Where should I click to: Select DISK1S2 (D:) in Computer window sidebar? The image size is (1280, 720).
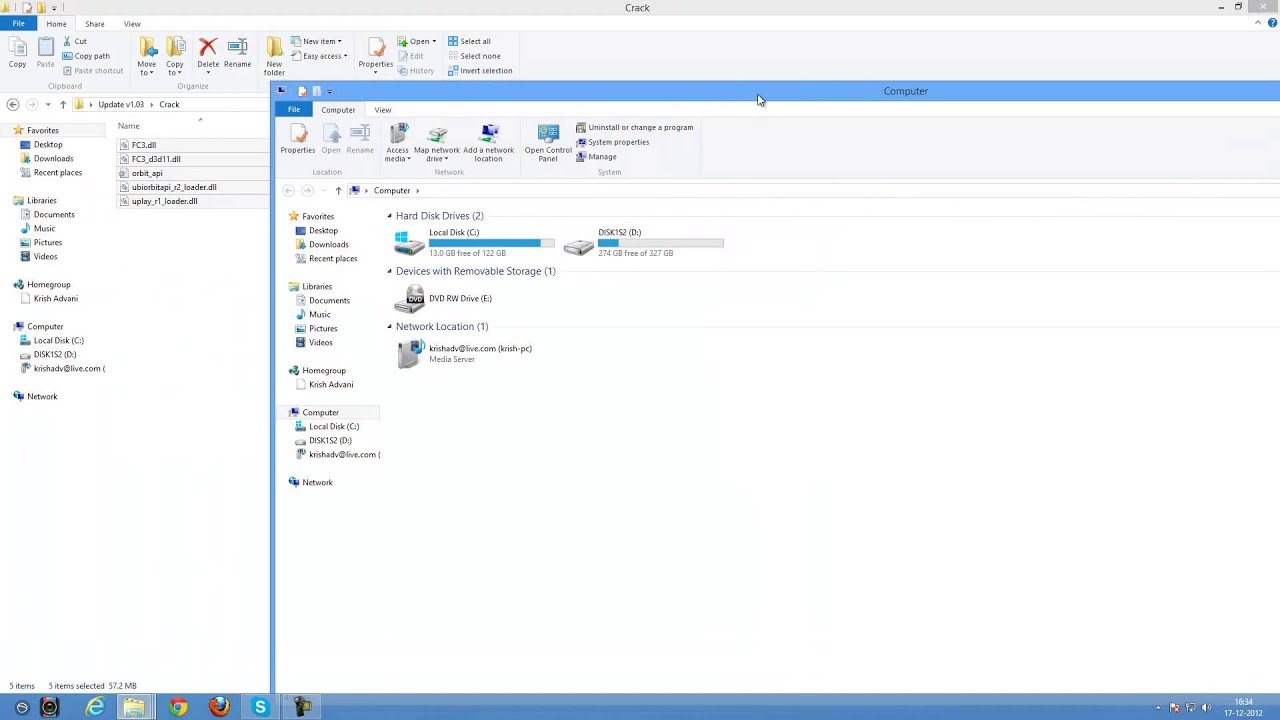pyautogui.click(x=330, y=440)
